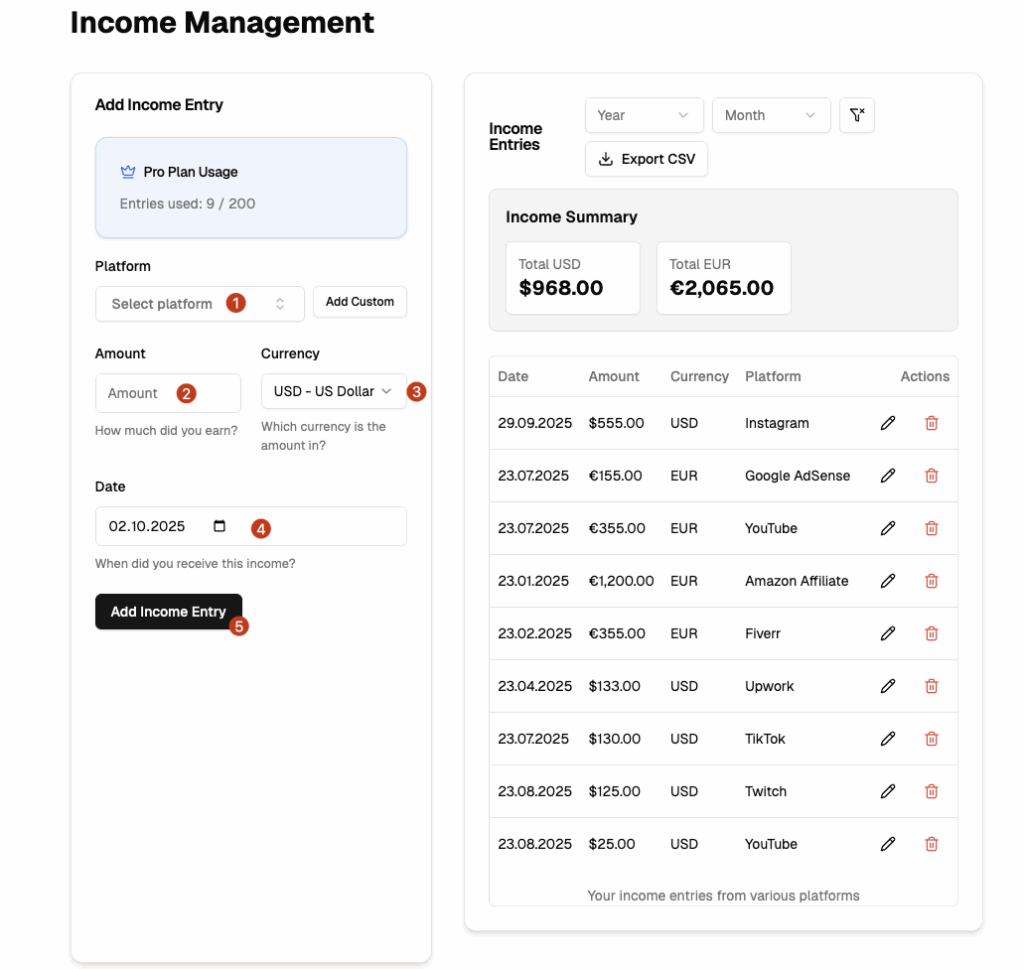Edit the TikTok income entry
The height and width of the screenshot is (969, 1024).
(887, 739)
